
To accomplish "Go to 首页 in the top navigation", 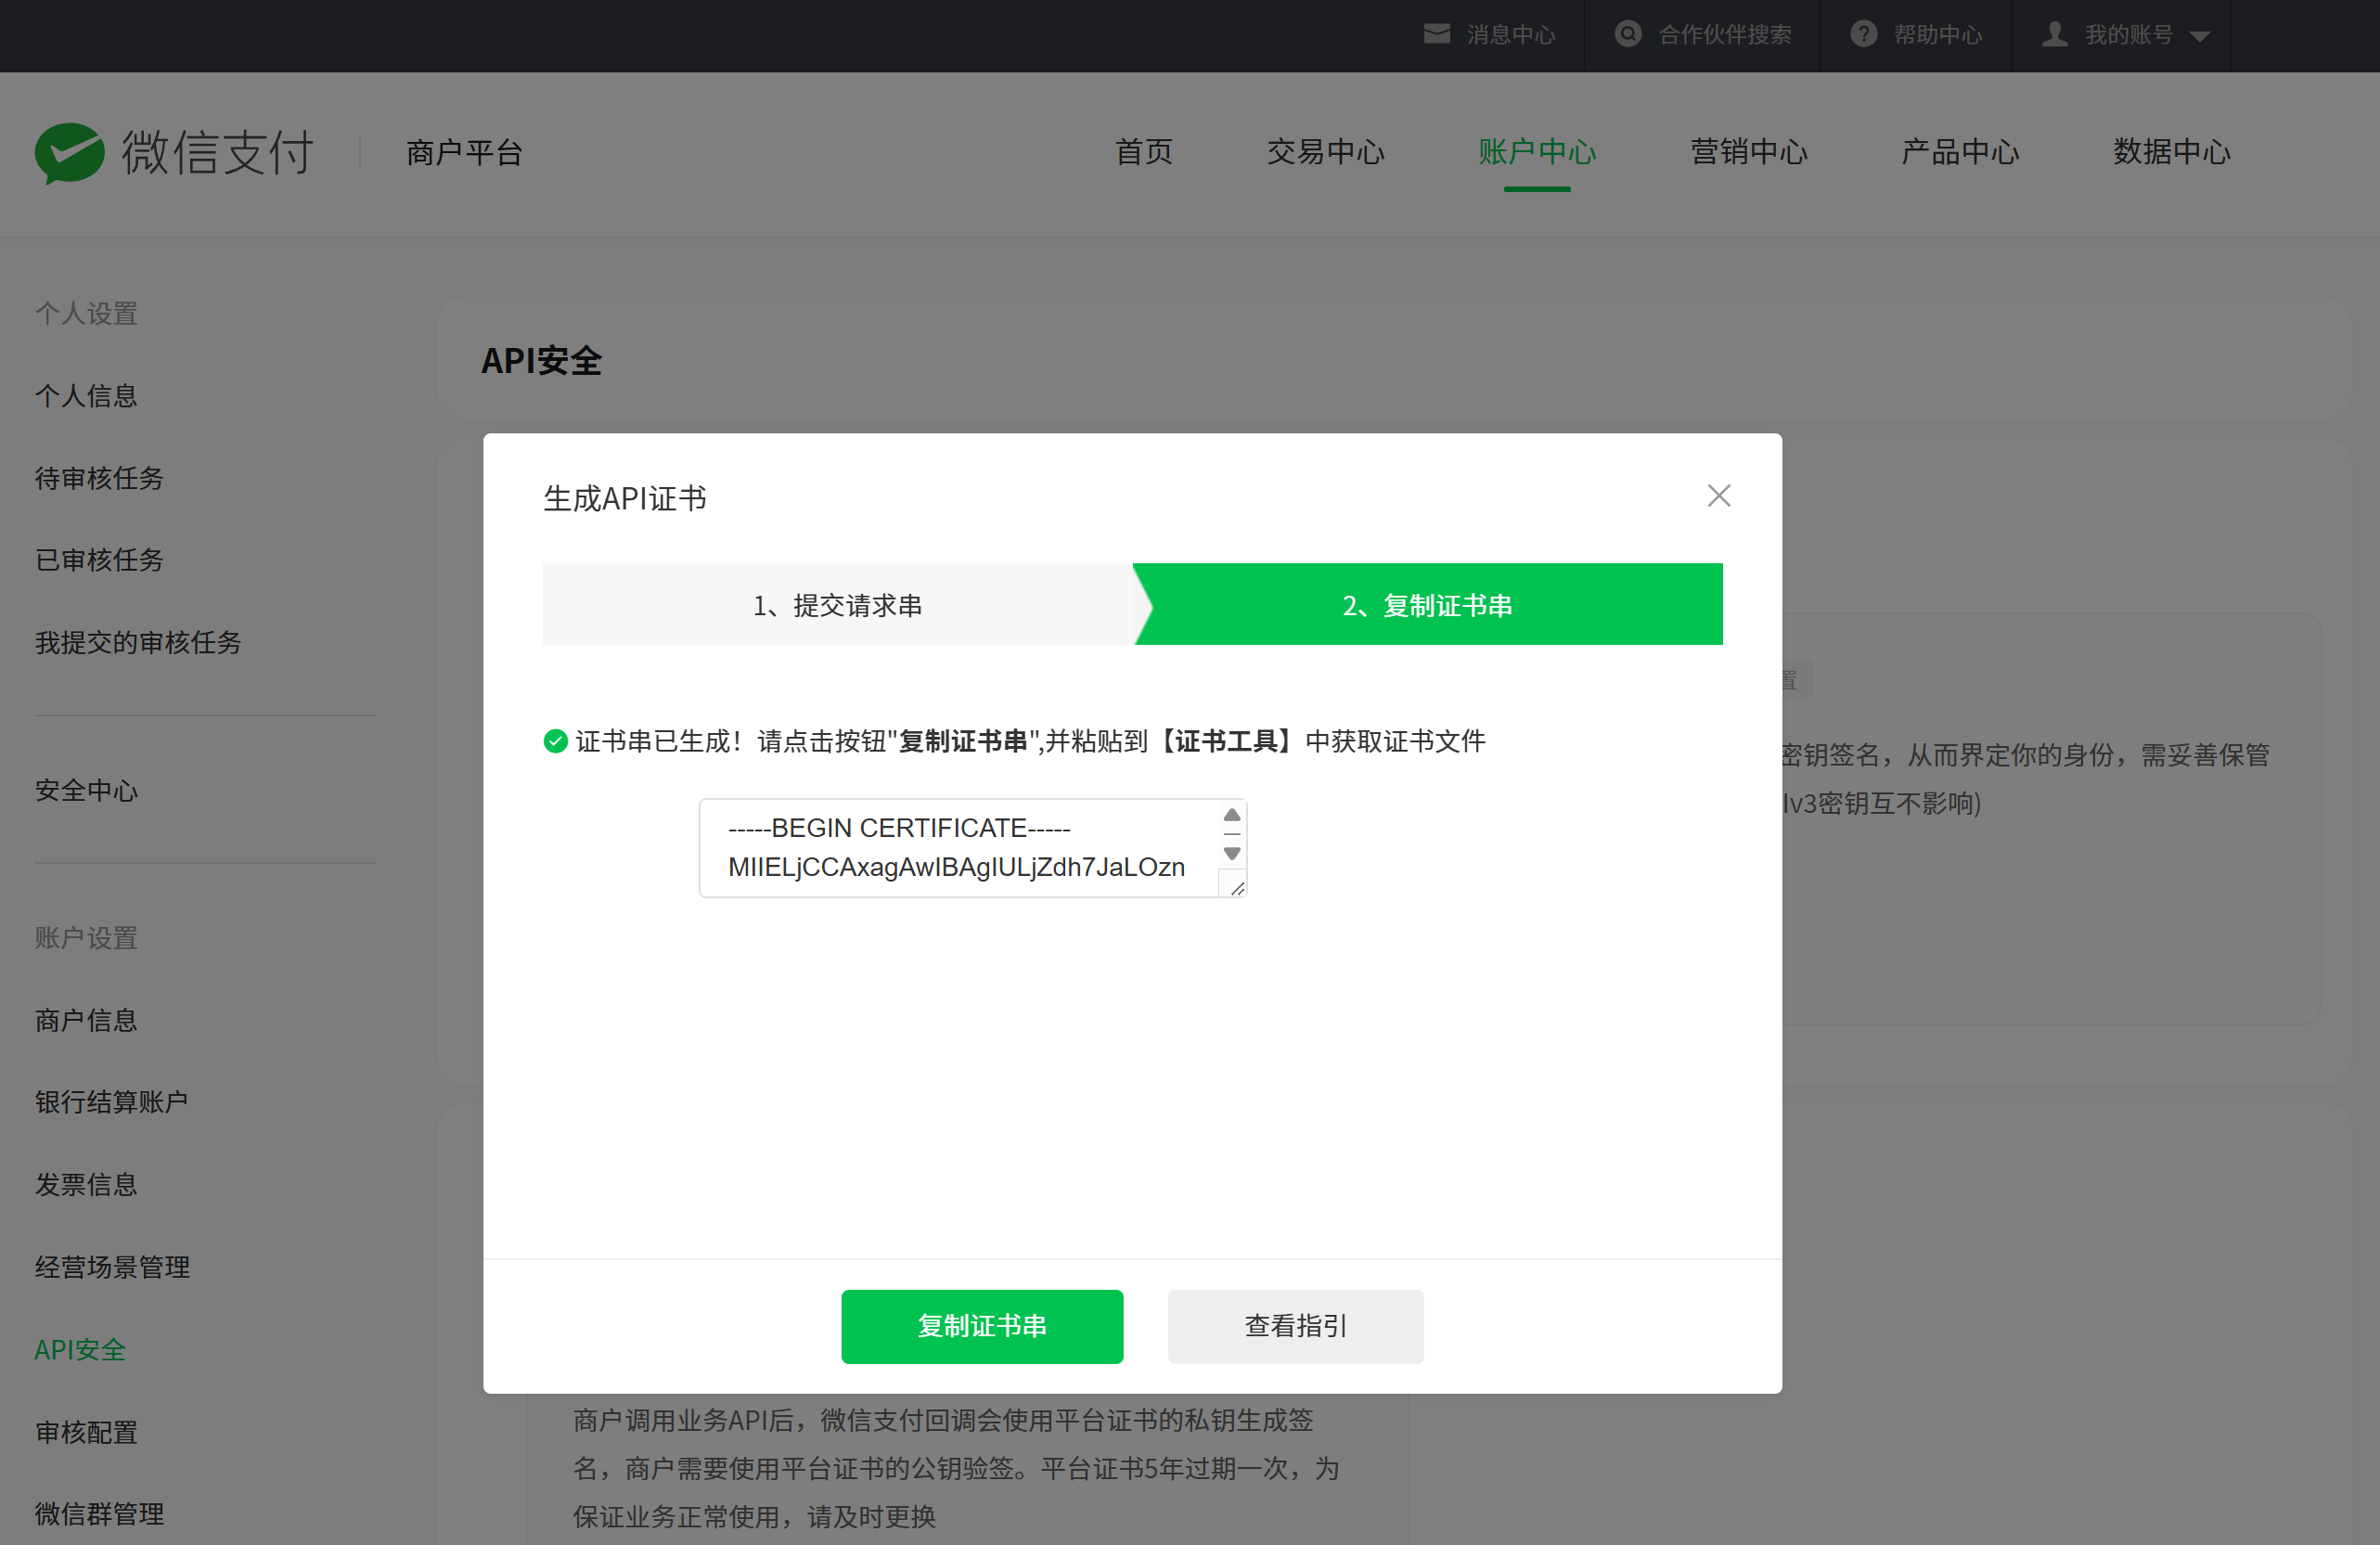I will click(x=1144, y=152).
